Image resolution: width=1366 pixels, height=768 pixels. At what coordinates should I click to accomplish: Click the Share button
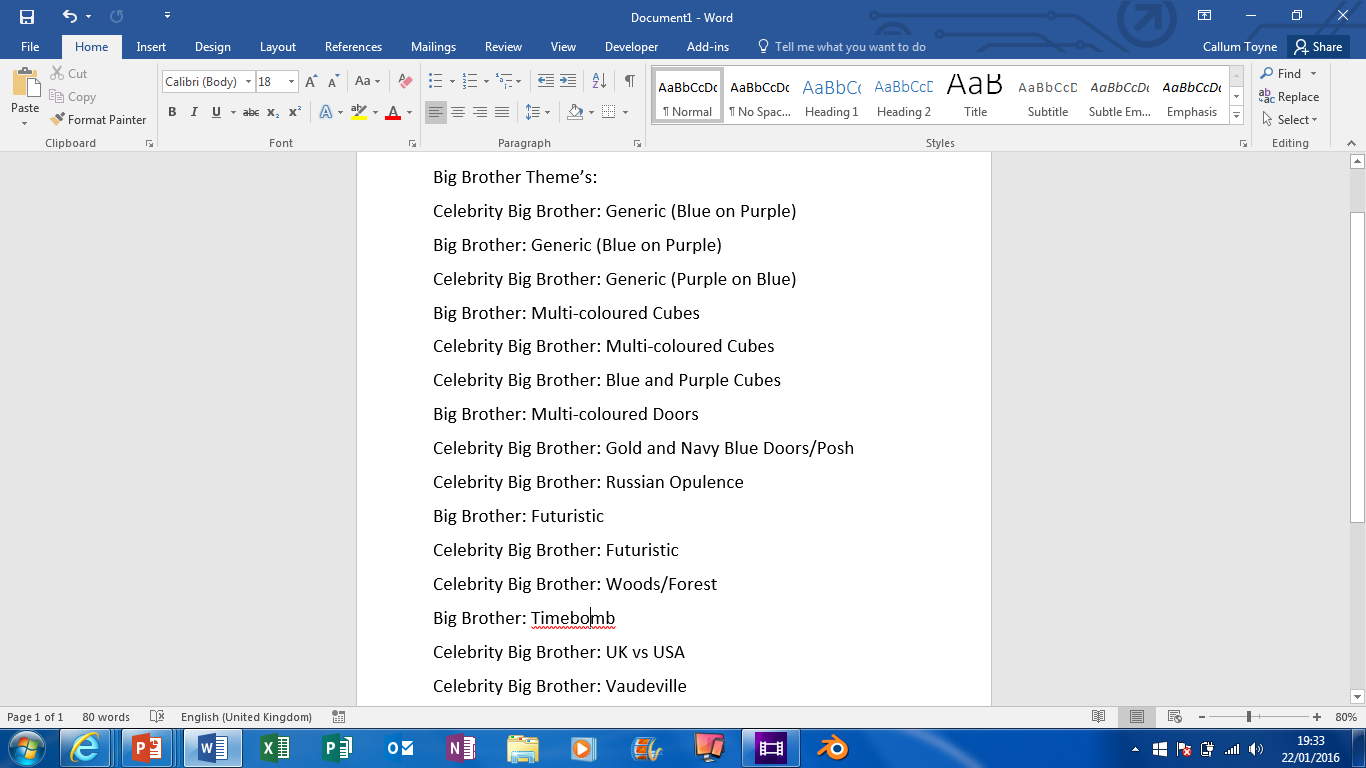[x=1316, y=47]
